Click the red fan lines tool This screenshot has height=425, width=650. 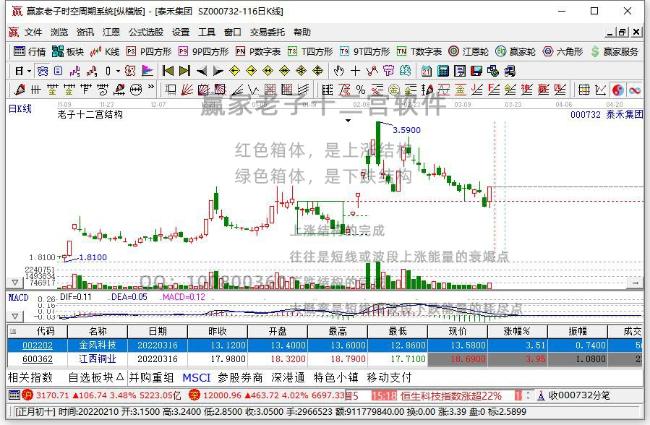pyautogui.click(x=187, y=90)
